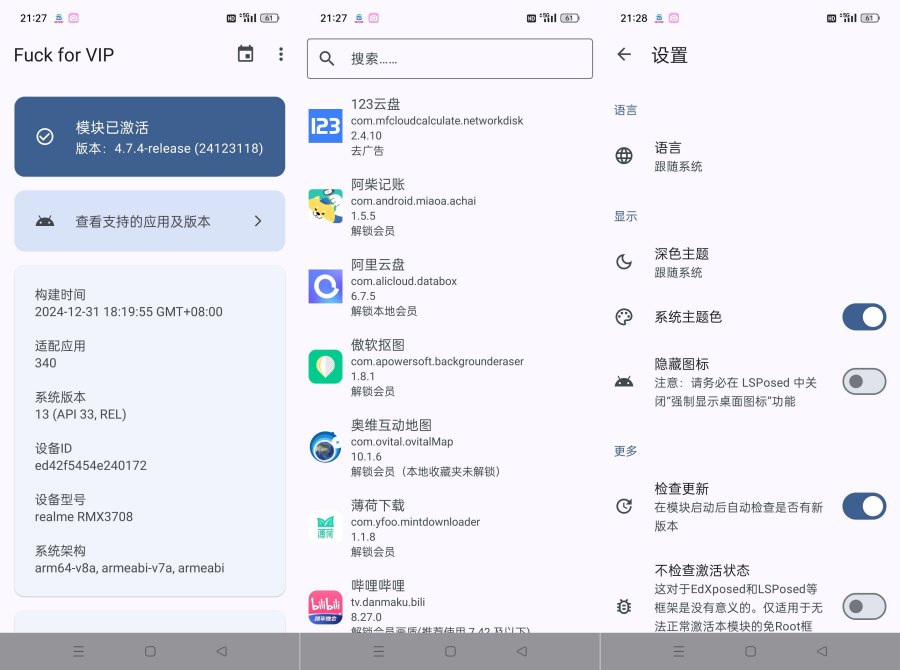The width and height of the screenshot is (900, 670).
Task: Enable the 隐藏图标 switch
Action: point(864,381)
